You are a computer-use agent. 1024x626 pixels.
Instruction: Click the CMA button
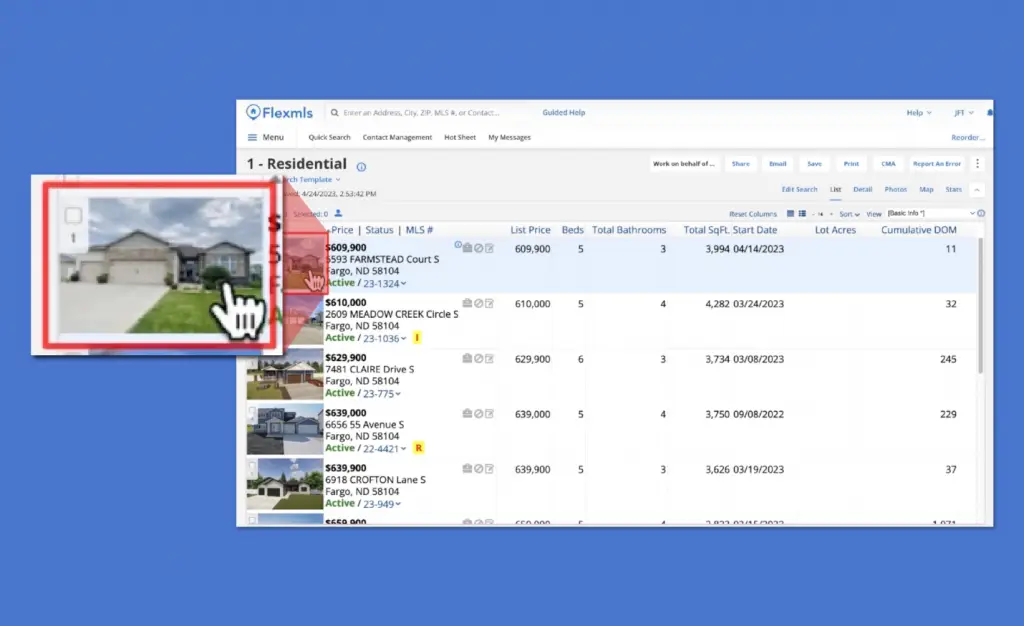(888, 164)
